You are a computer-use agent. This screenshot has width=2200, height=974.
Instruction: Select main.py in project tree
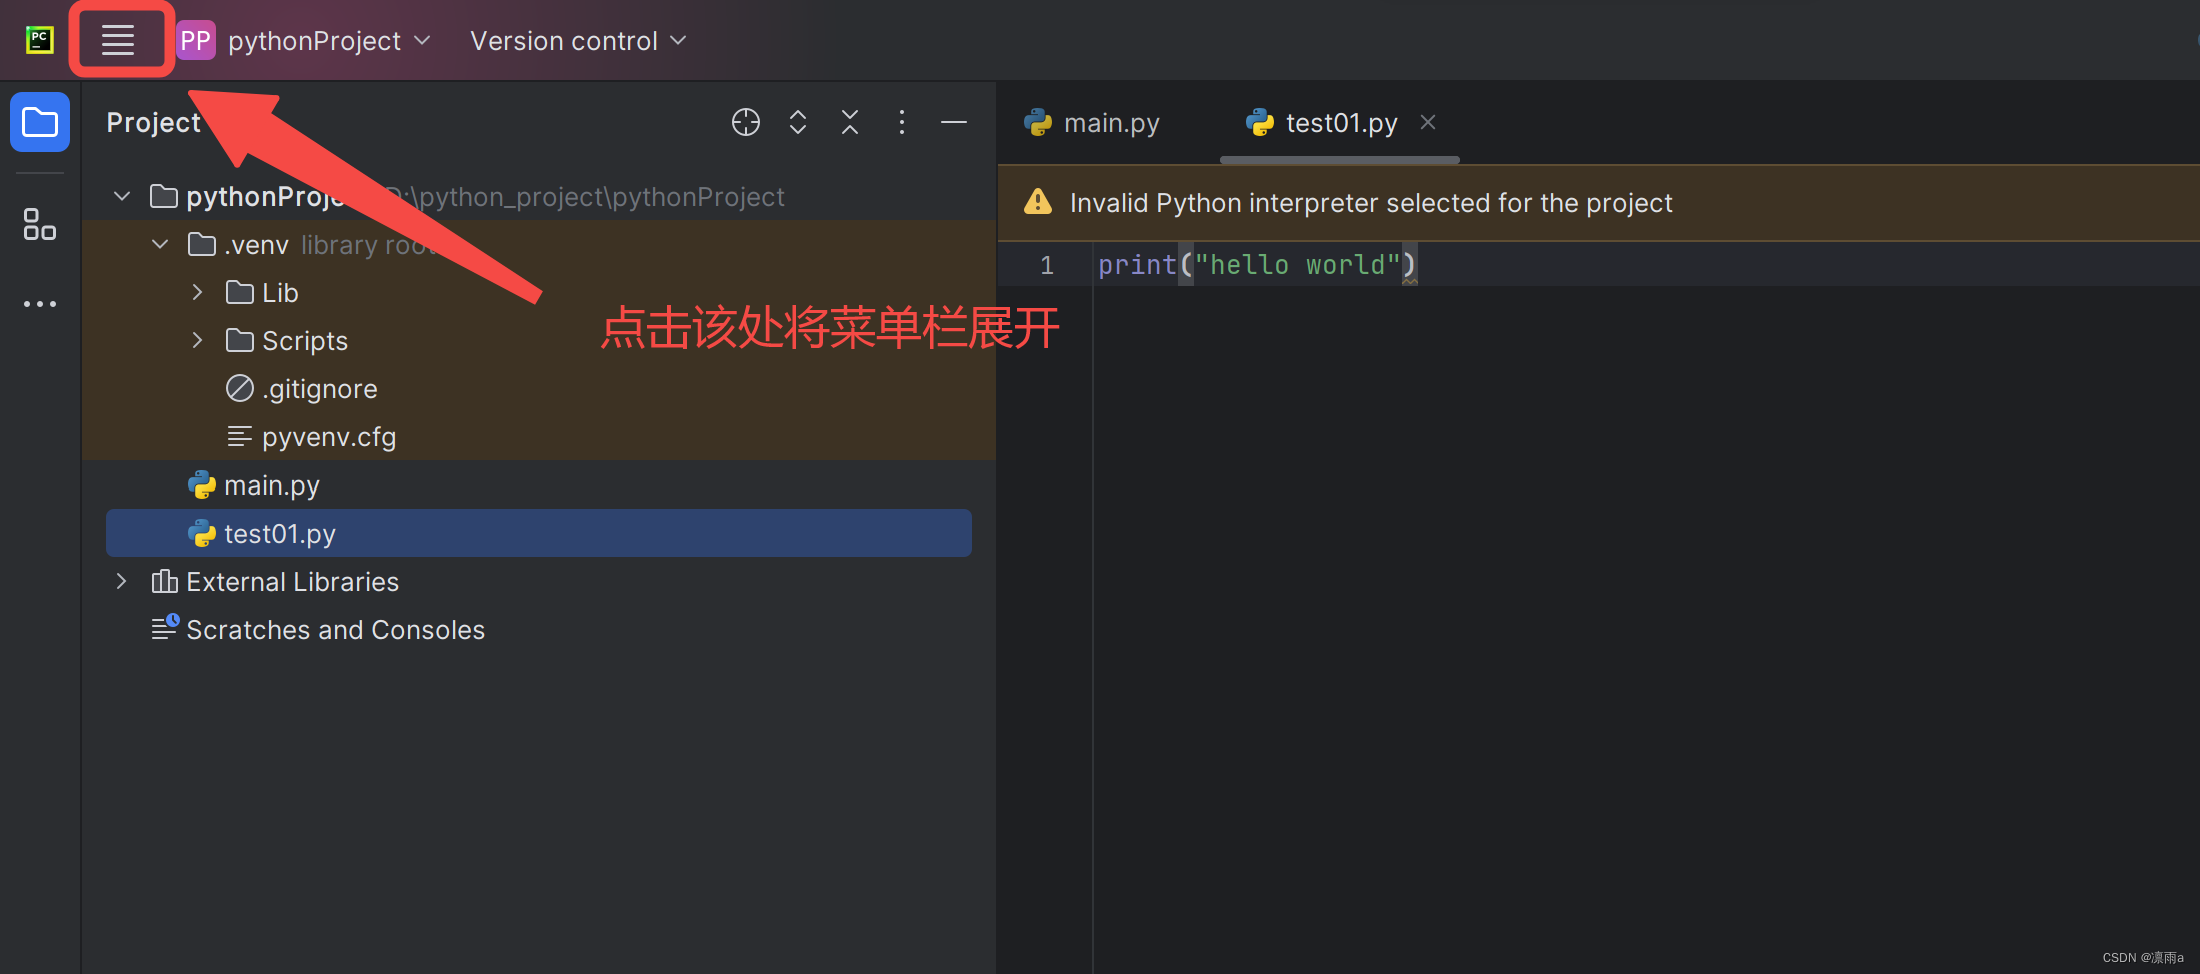[539, 485]
